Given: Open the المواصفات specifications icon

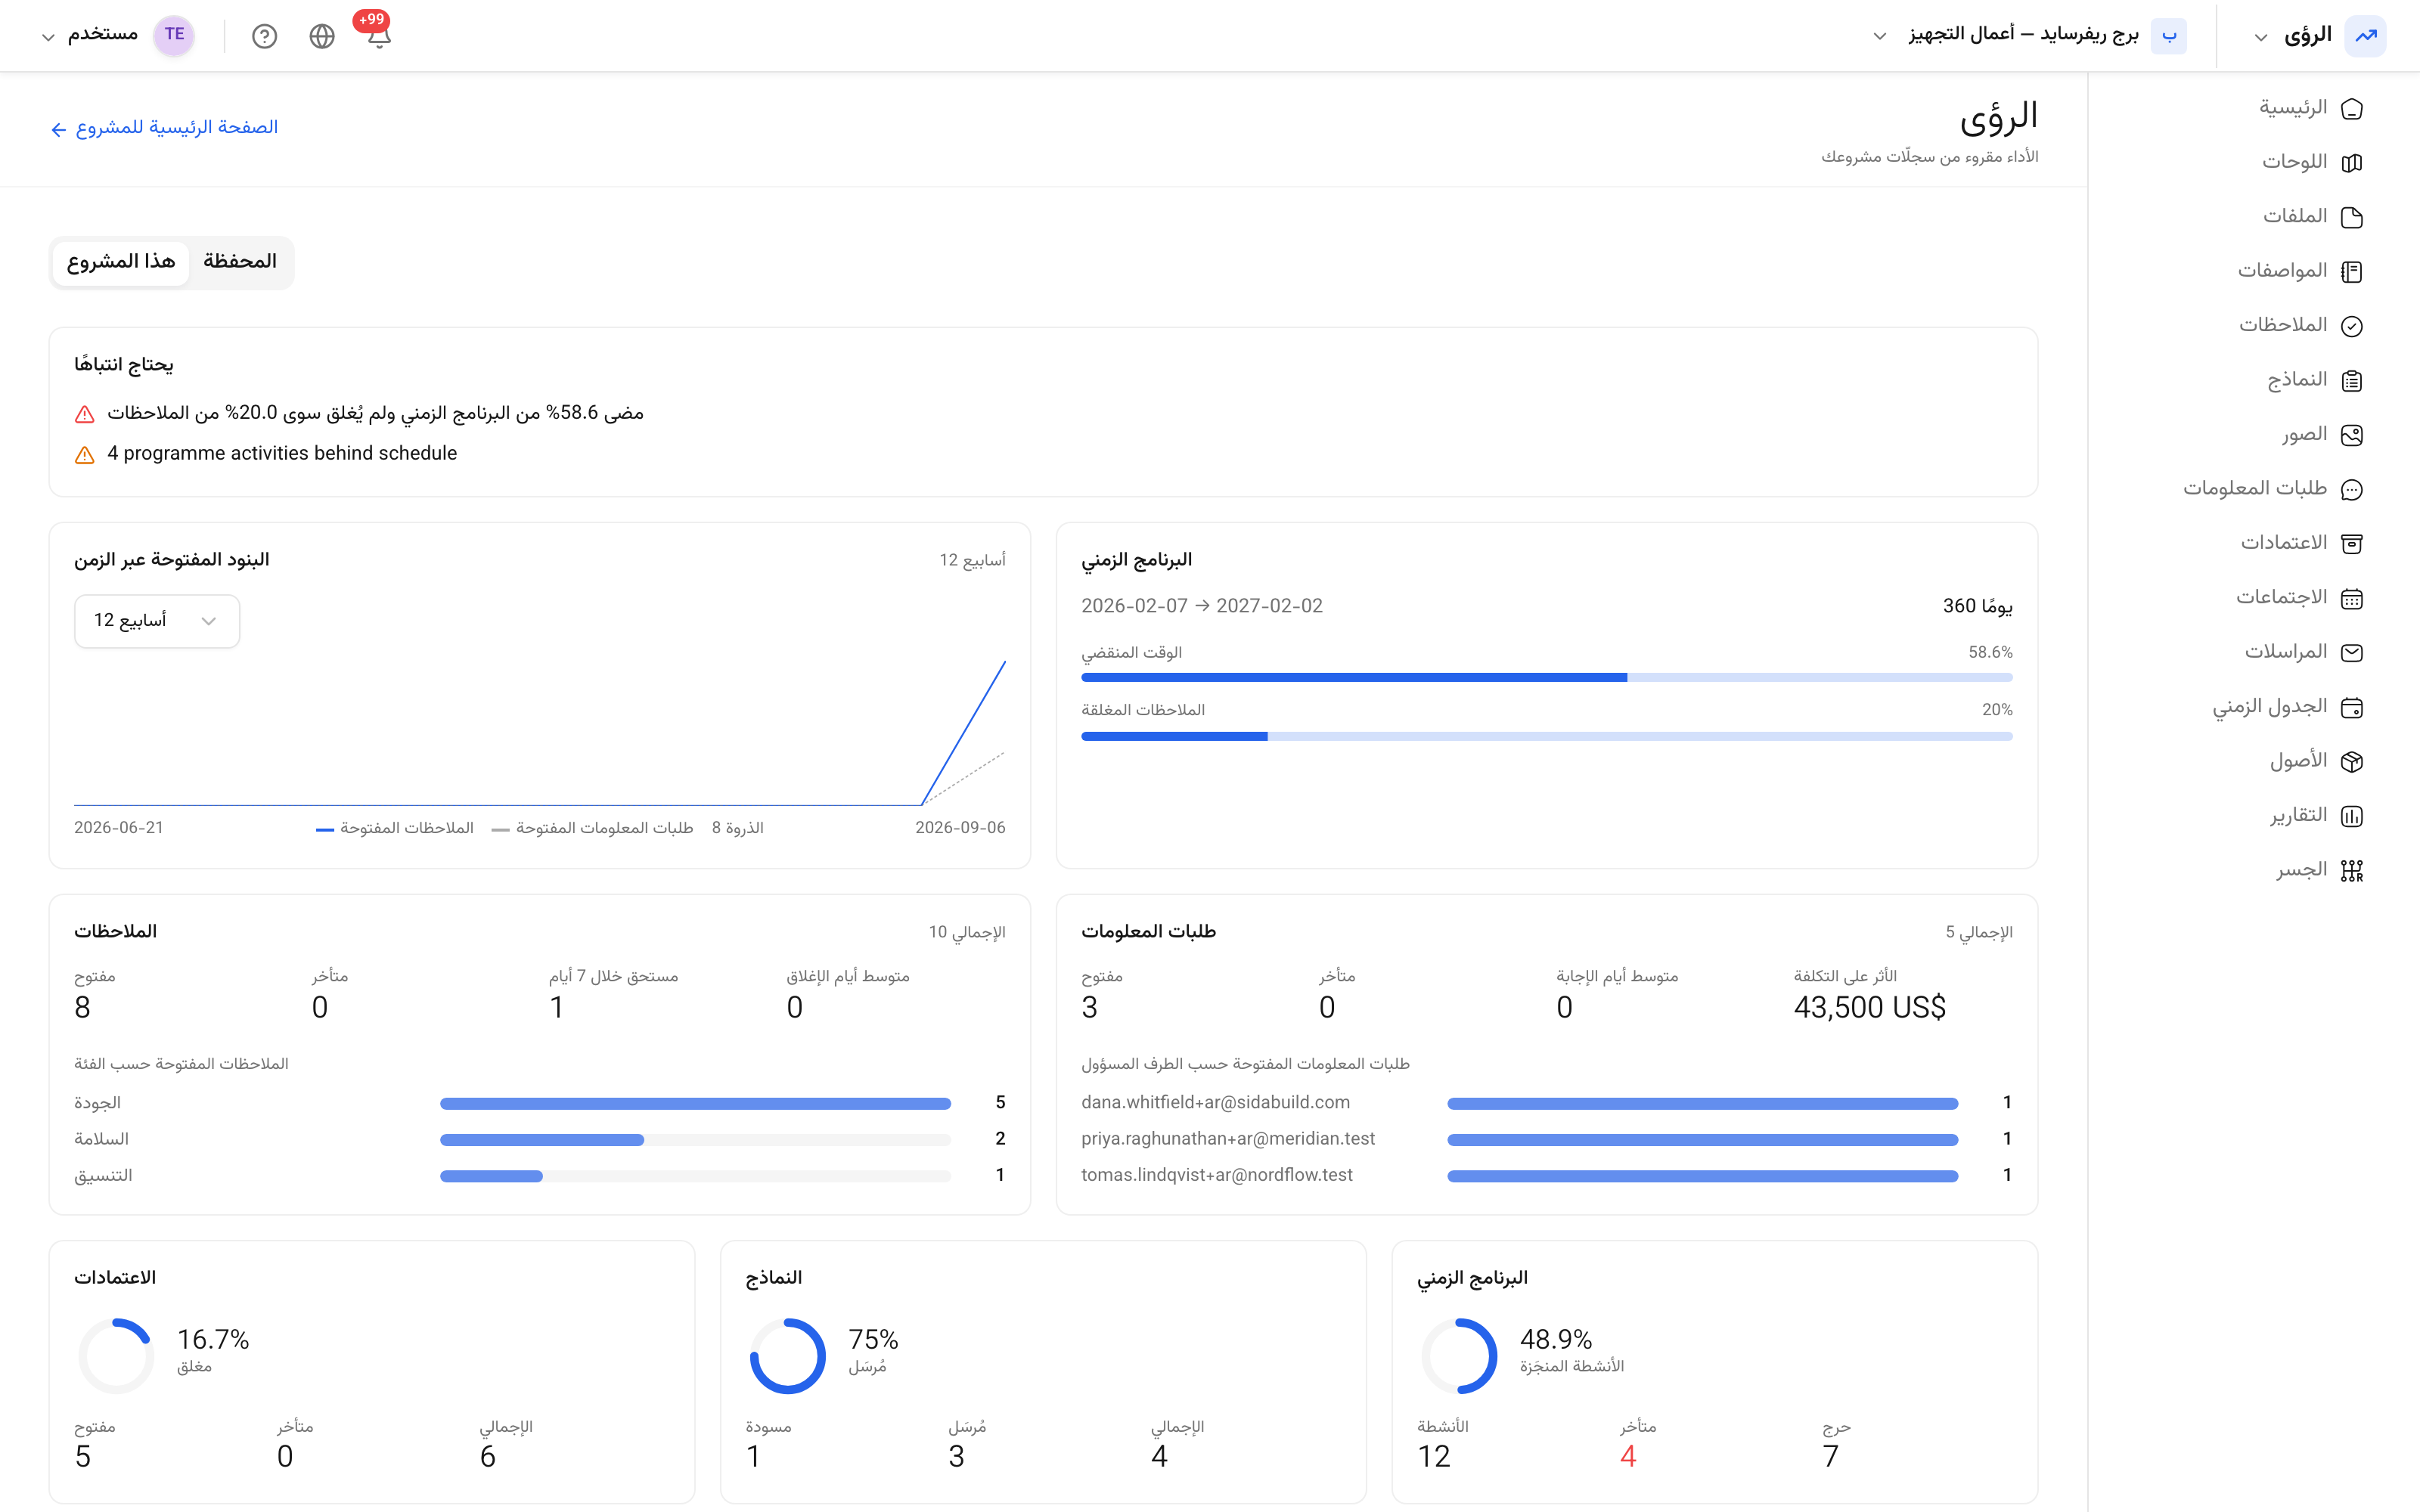Looking at the screenshot, I should click(x=2352, y=271).
